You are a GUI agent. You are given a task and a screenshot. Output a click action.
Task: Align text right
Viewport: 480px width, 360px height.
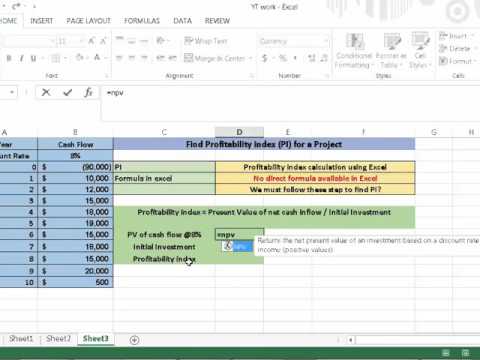(x=144, y=58)
